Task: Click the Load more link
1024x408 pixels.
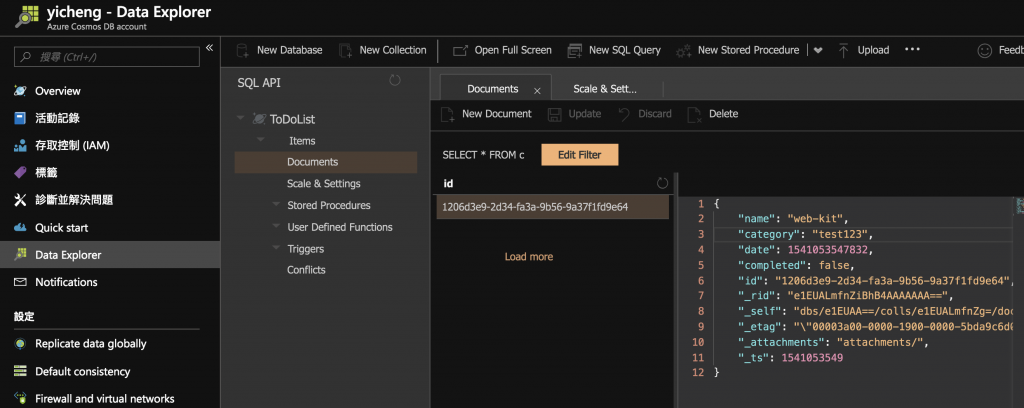Action: [x=528, y=257]
